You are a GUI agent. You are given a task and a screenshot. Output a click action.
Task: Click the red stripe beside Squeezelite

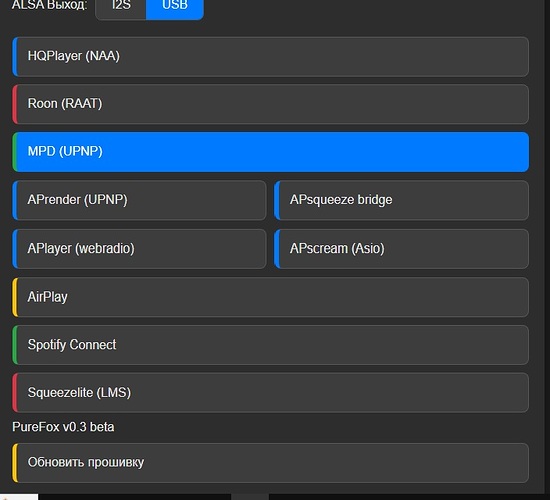point(15,393)
